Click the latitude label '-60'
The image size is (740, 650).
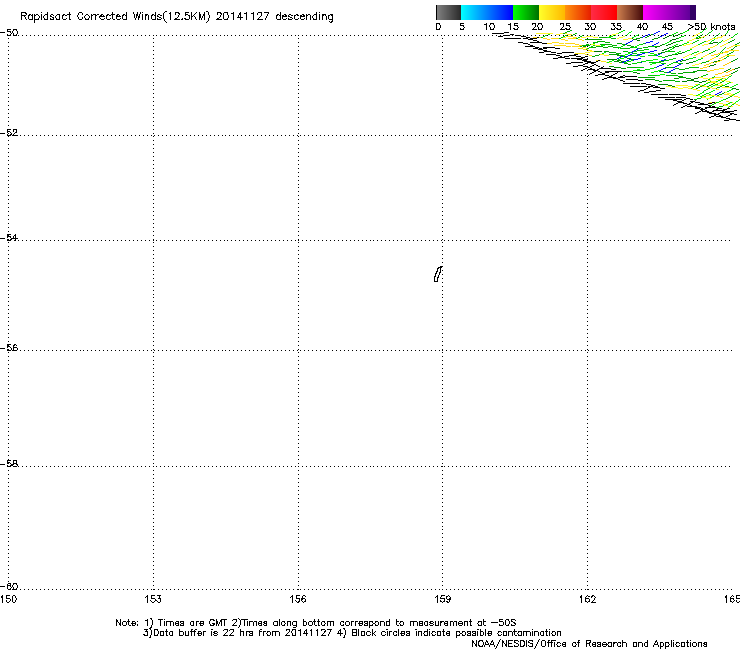click(9, 586)
